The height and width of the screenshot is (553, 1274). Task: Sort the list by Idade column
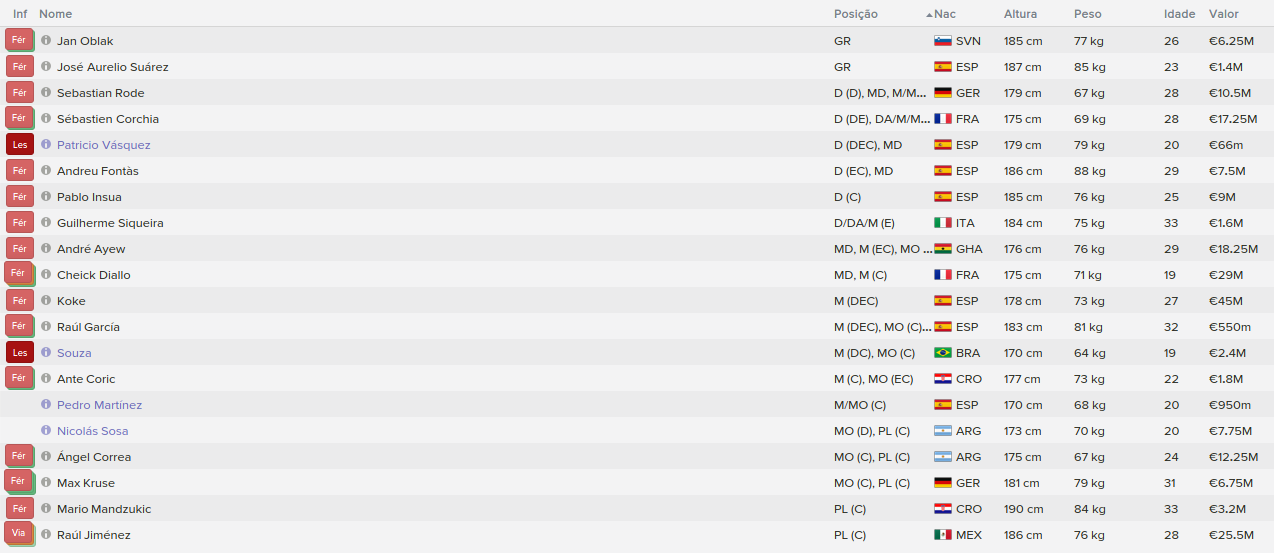tap(1179, 14)
